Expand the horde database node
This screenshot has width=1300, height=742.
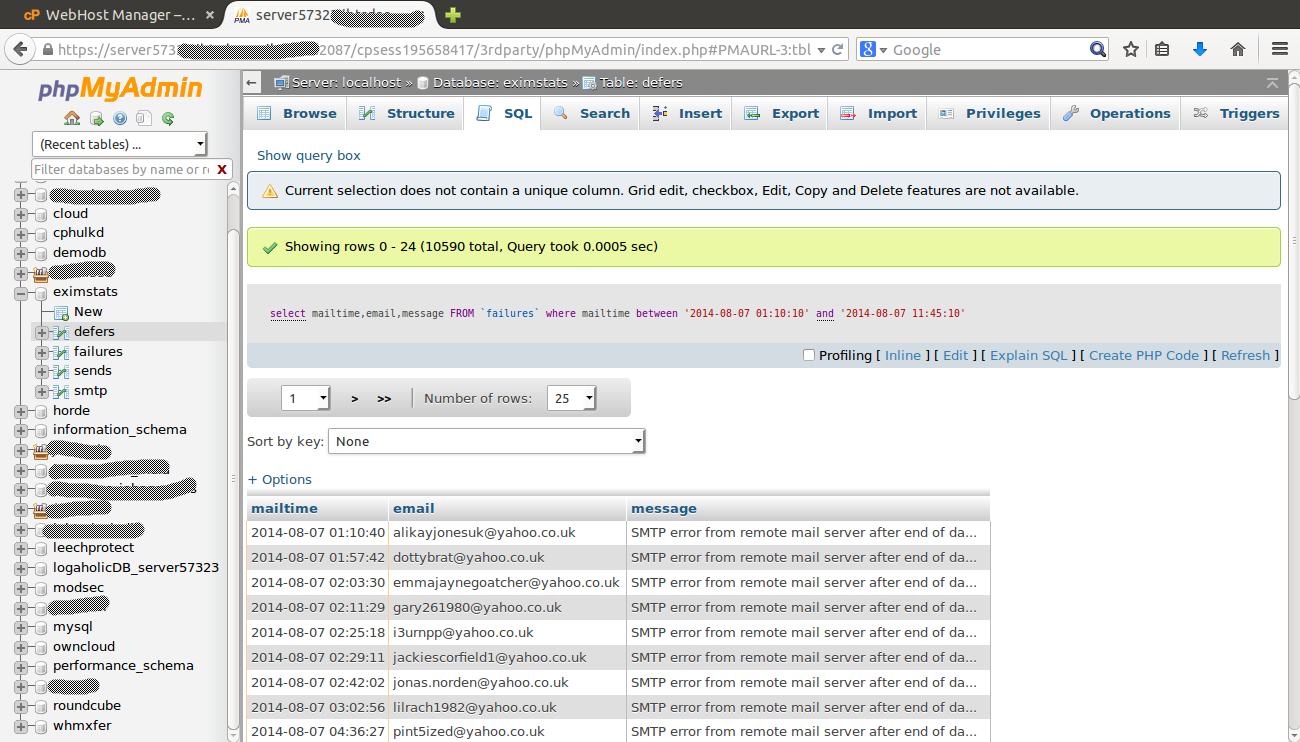(21, 411)
